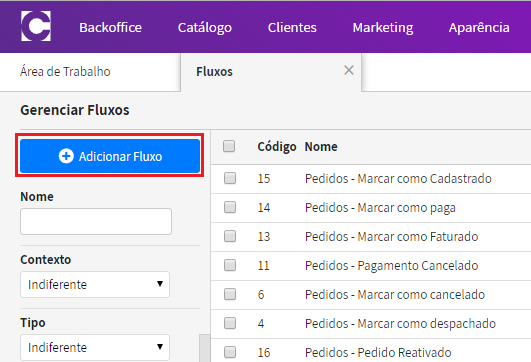Switch to Área de Trabalho tab
The height and width of the screenshot is (362, 531).
[65, 72]
